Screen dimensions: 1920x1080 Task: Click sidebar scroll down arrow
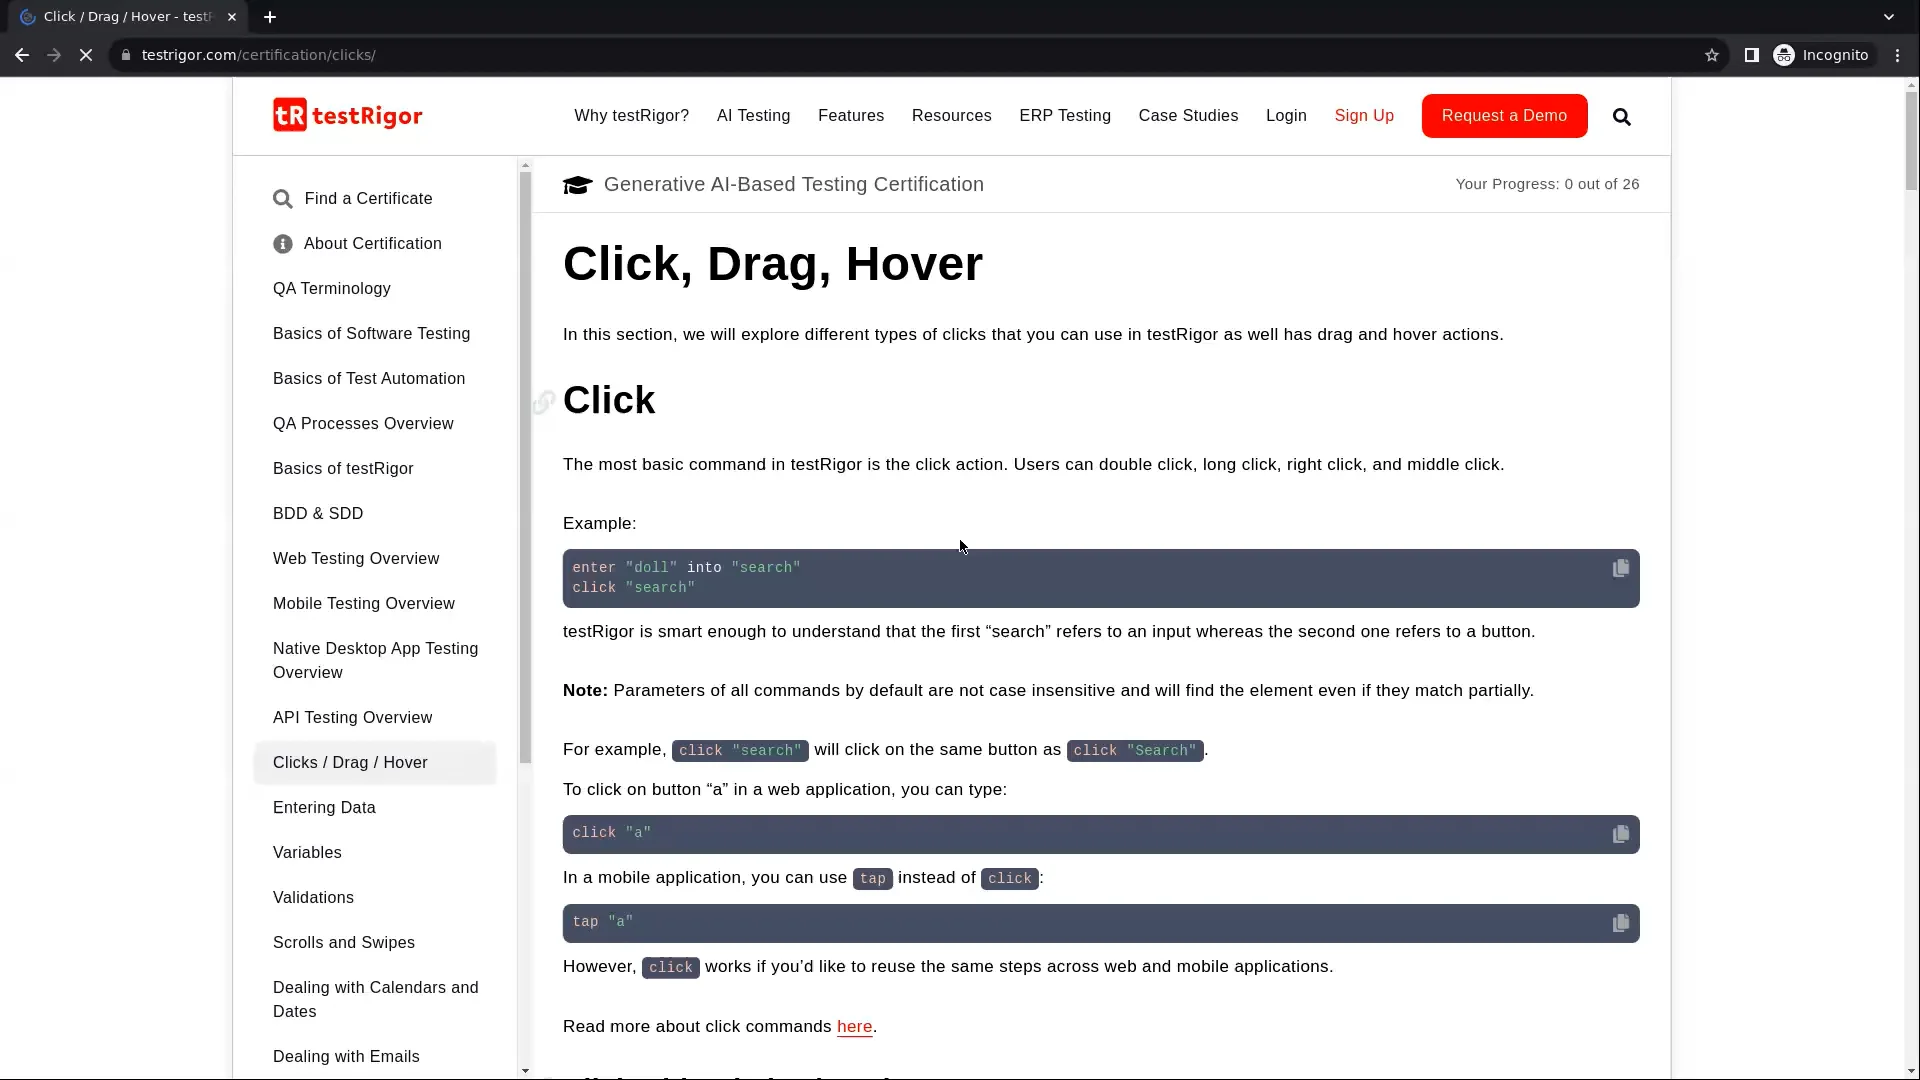click(x=525, y=1071)
